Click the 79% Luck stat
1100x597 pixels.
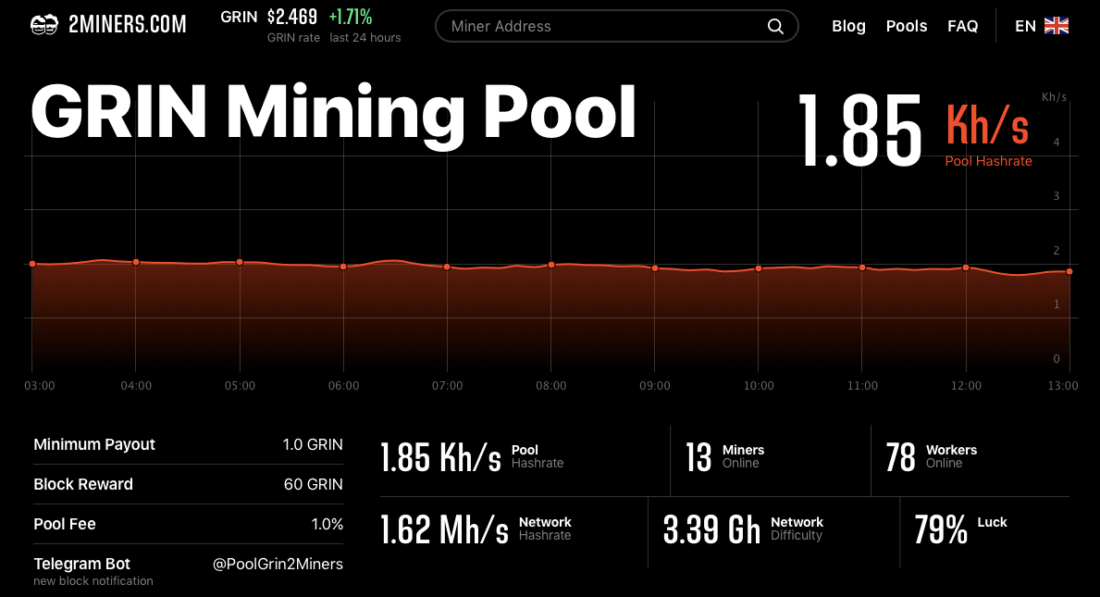(x=960, y=529)
